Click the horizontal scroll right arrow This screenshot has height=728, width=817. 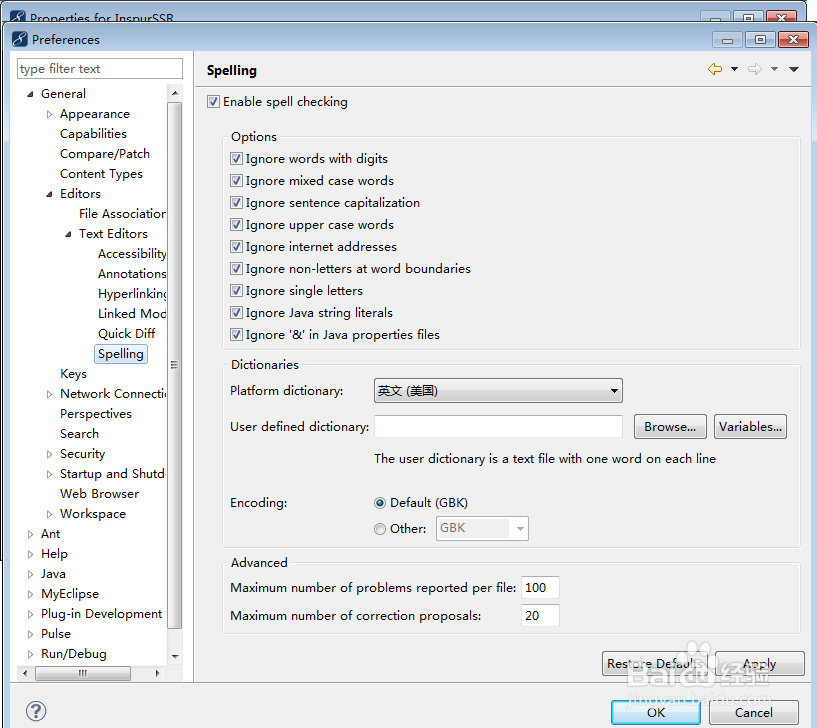tap(157, 673)
